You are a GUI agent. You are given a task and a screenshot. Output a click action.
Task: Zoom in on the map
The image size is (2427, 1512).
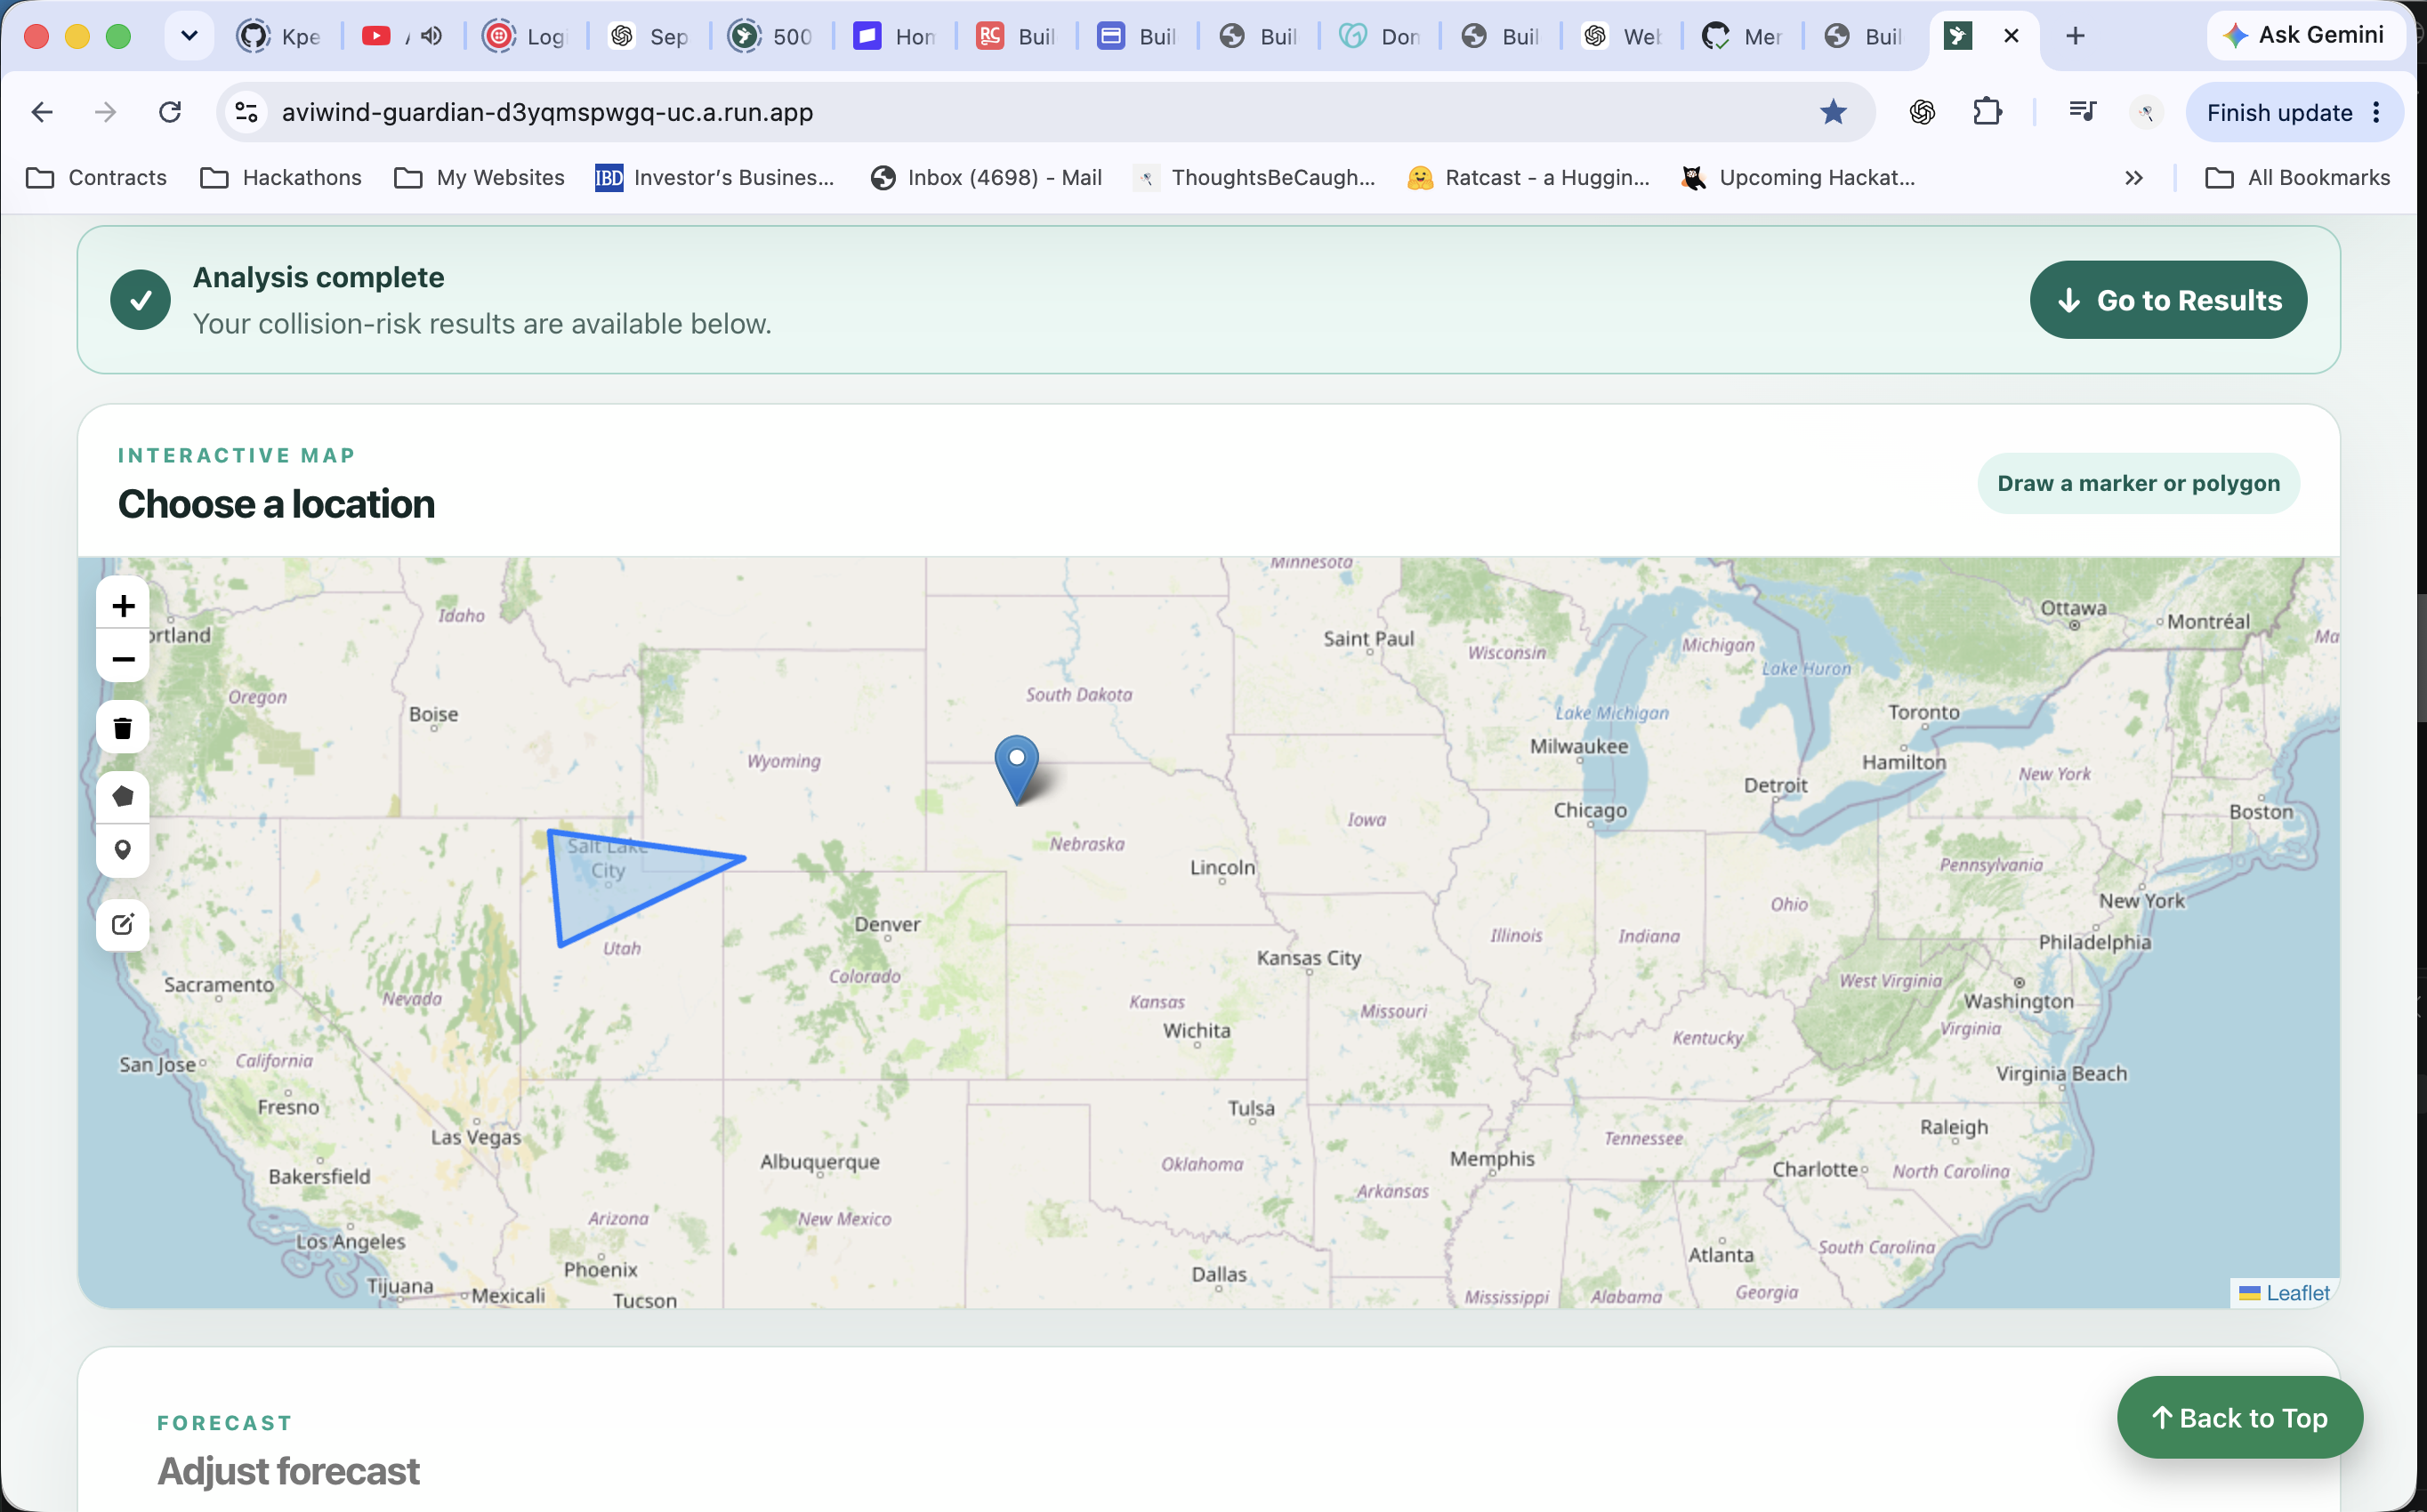[x=123, y=605]
